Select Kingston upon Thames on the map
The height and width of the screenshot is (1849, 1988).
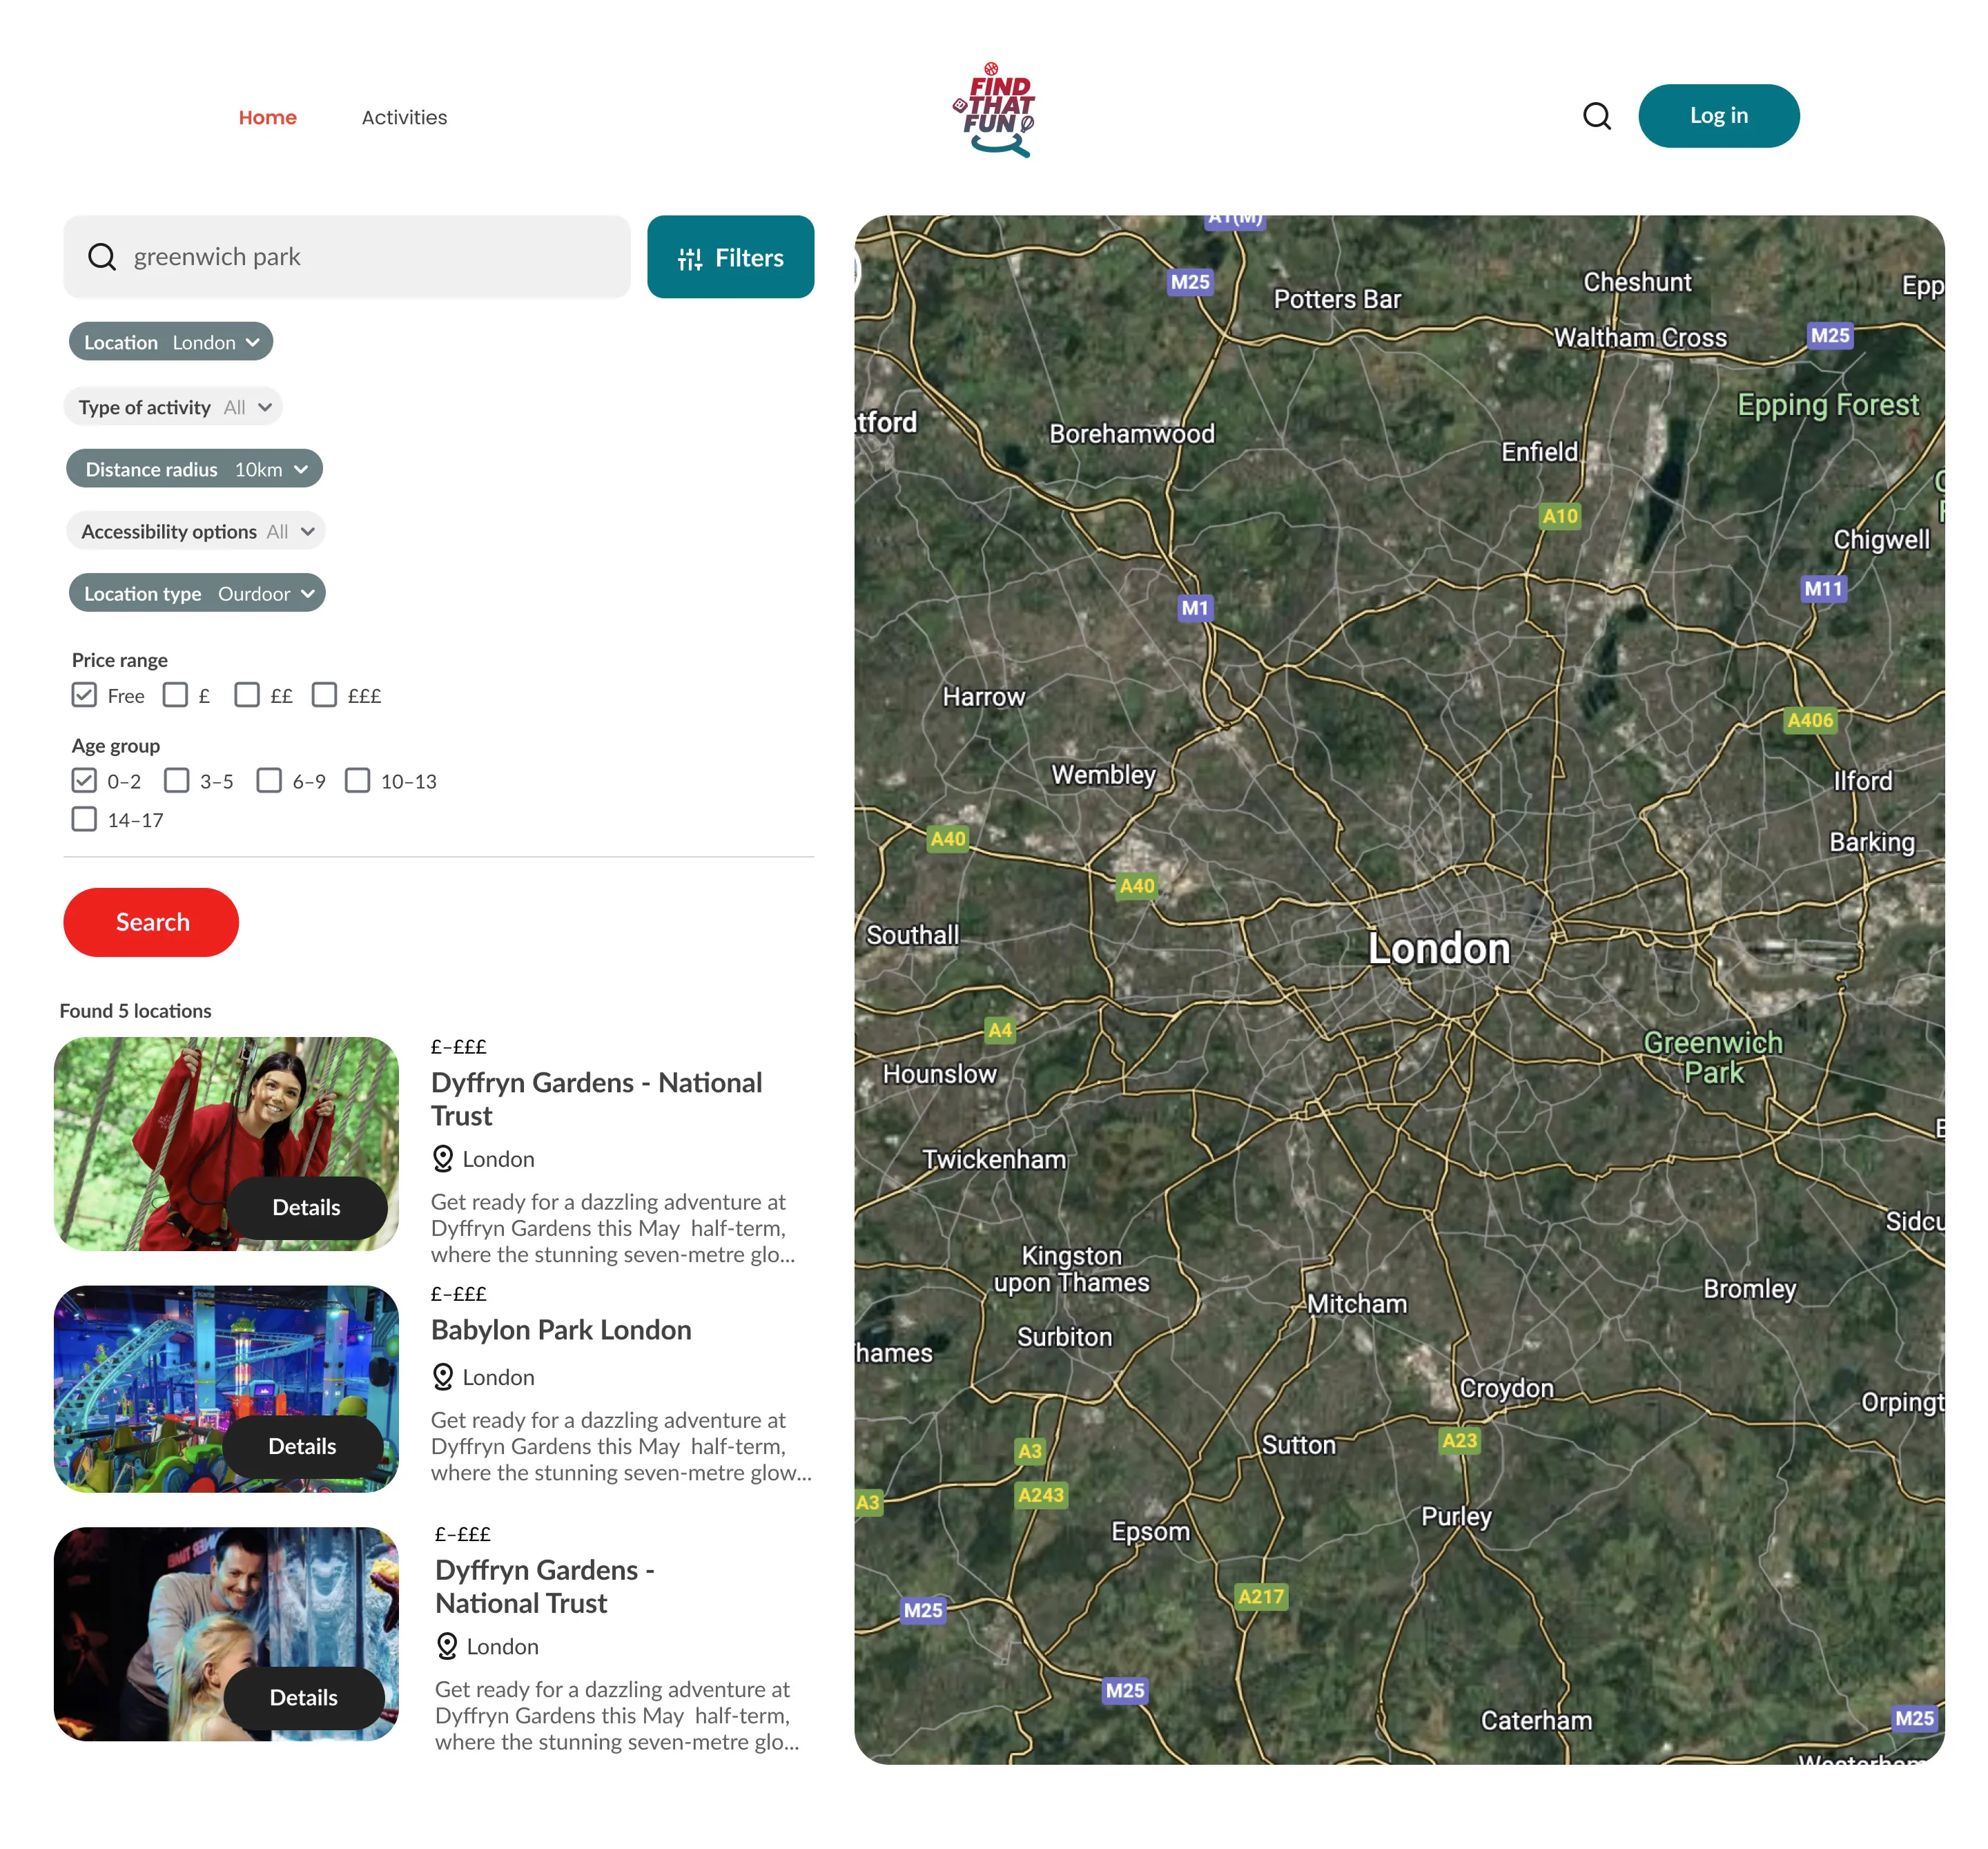1071,1270
